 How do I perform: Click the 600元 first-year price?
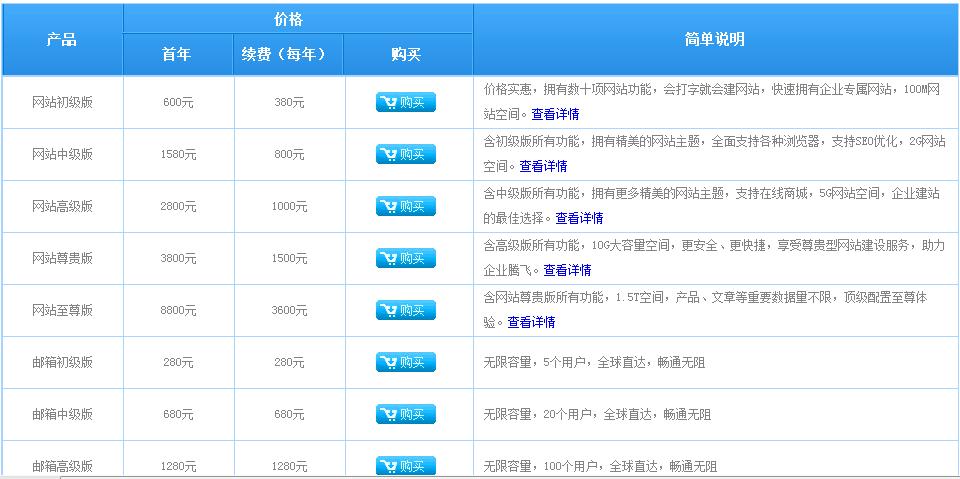pyautogui.click(x=178, y=103)
